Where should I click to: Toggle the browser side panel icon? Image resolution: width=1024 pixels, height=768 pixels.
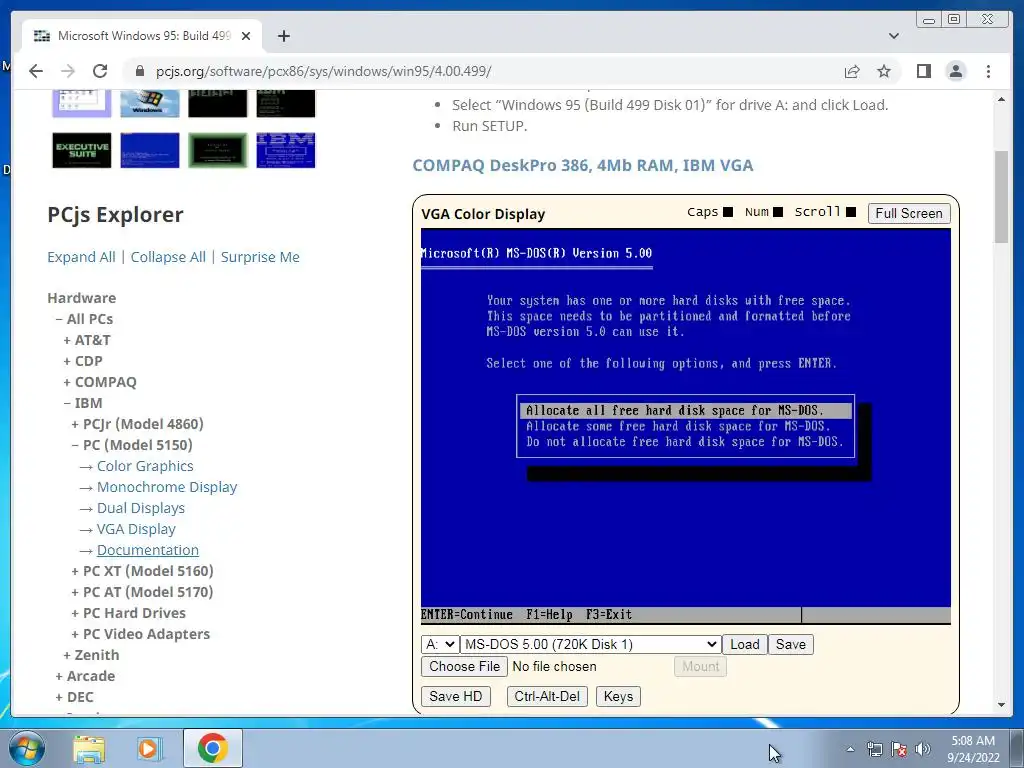tap(923, 71)
